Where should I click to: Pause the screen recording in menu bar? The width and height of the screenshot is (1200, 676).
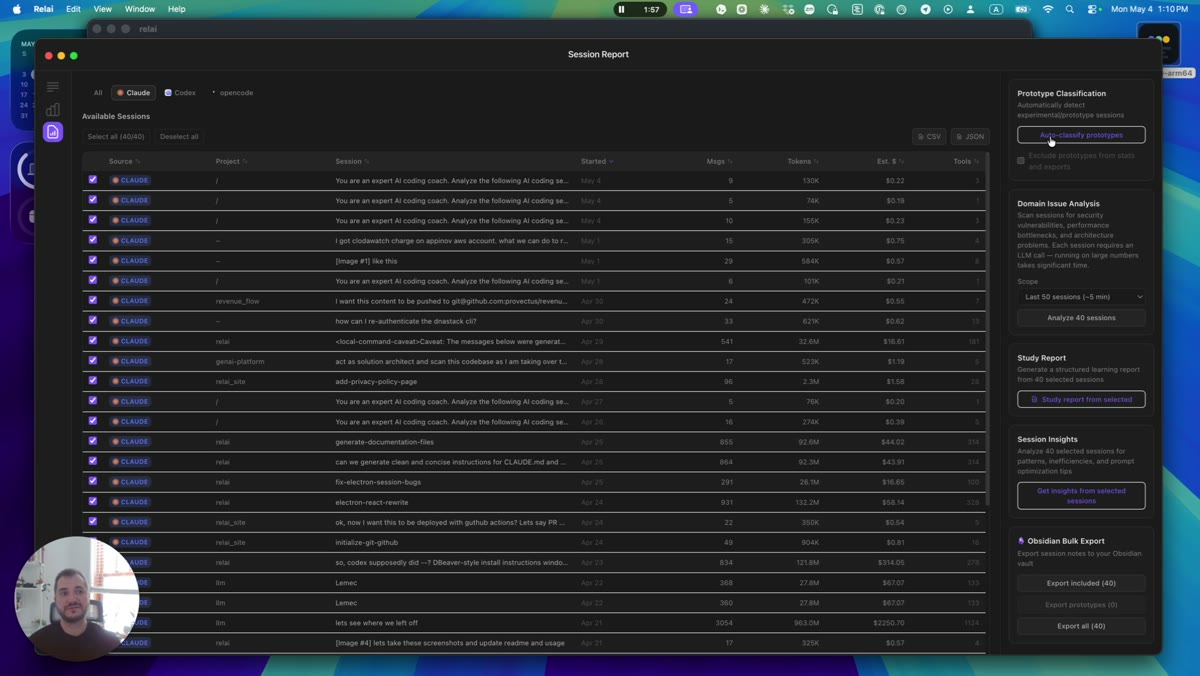pos(621,9)
